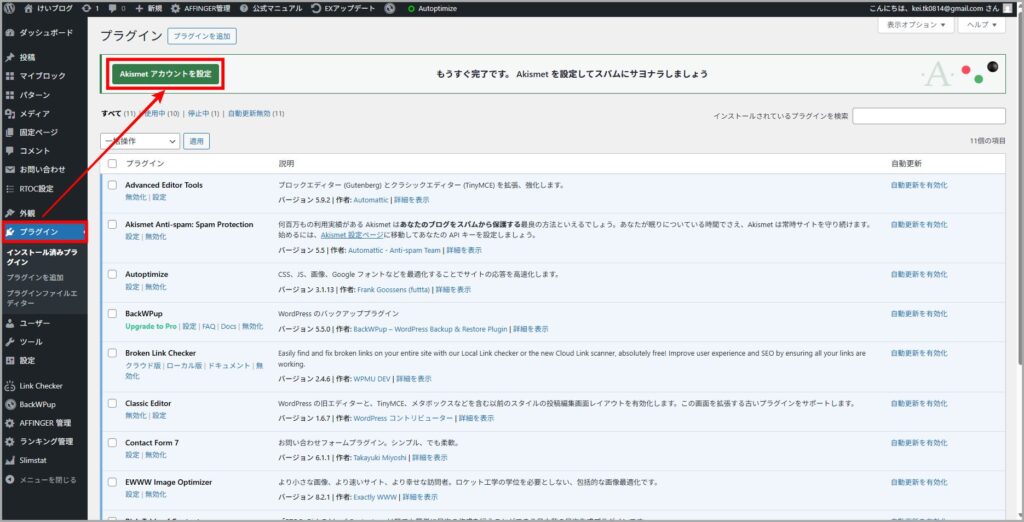Click the Comments (コメント) sidebar icon
Image resolution: width=1024 pixels, height=522 pixels.
[10, 150]
